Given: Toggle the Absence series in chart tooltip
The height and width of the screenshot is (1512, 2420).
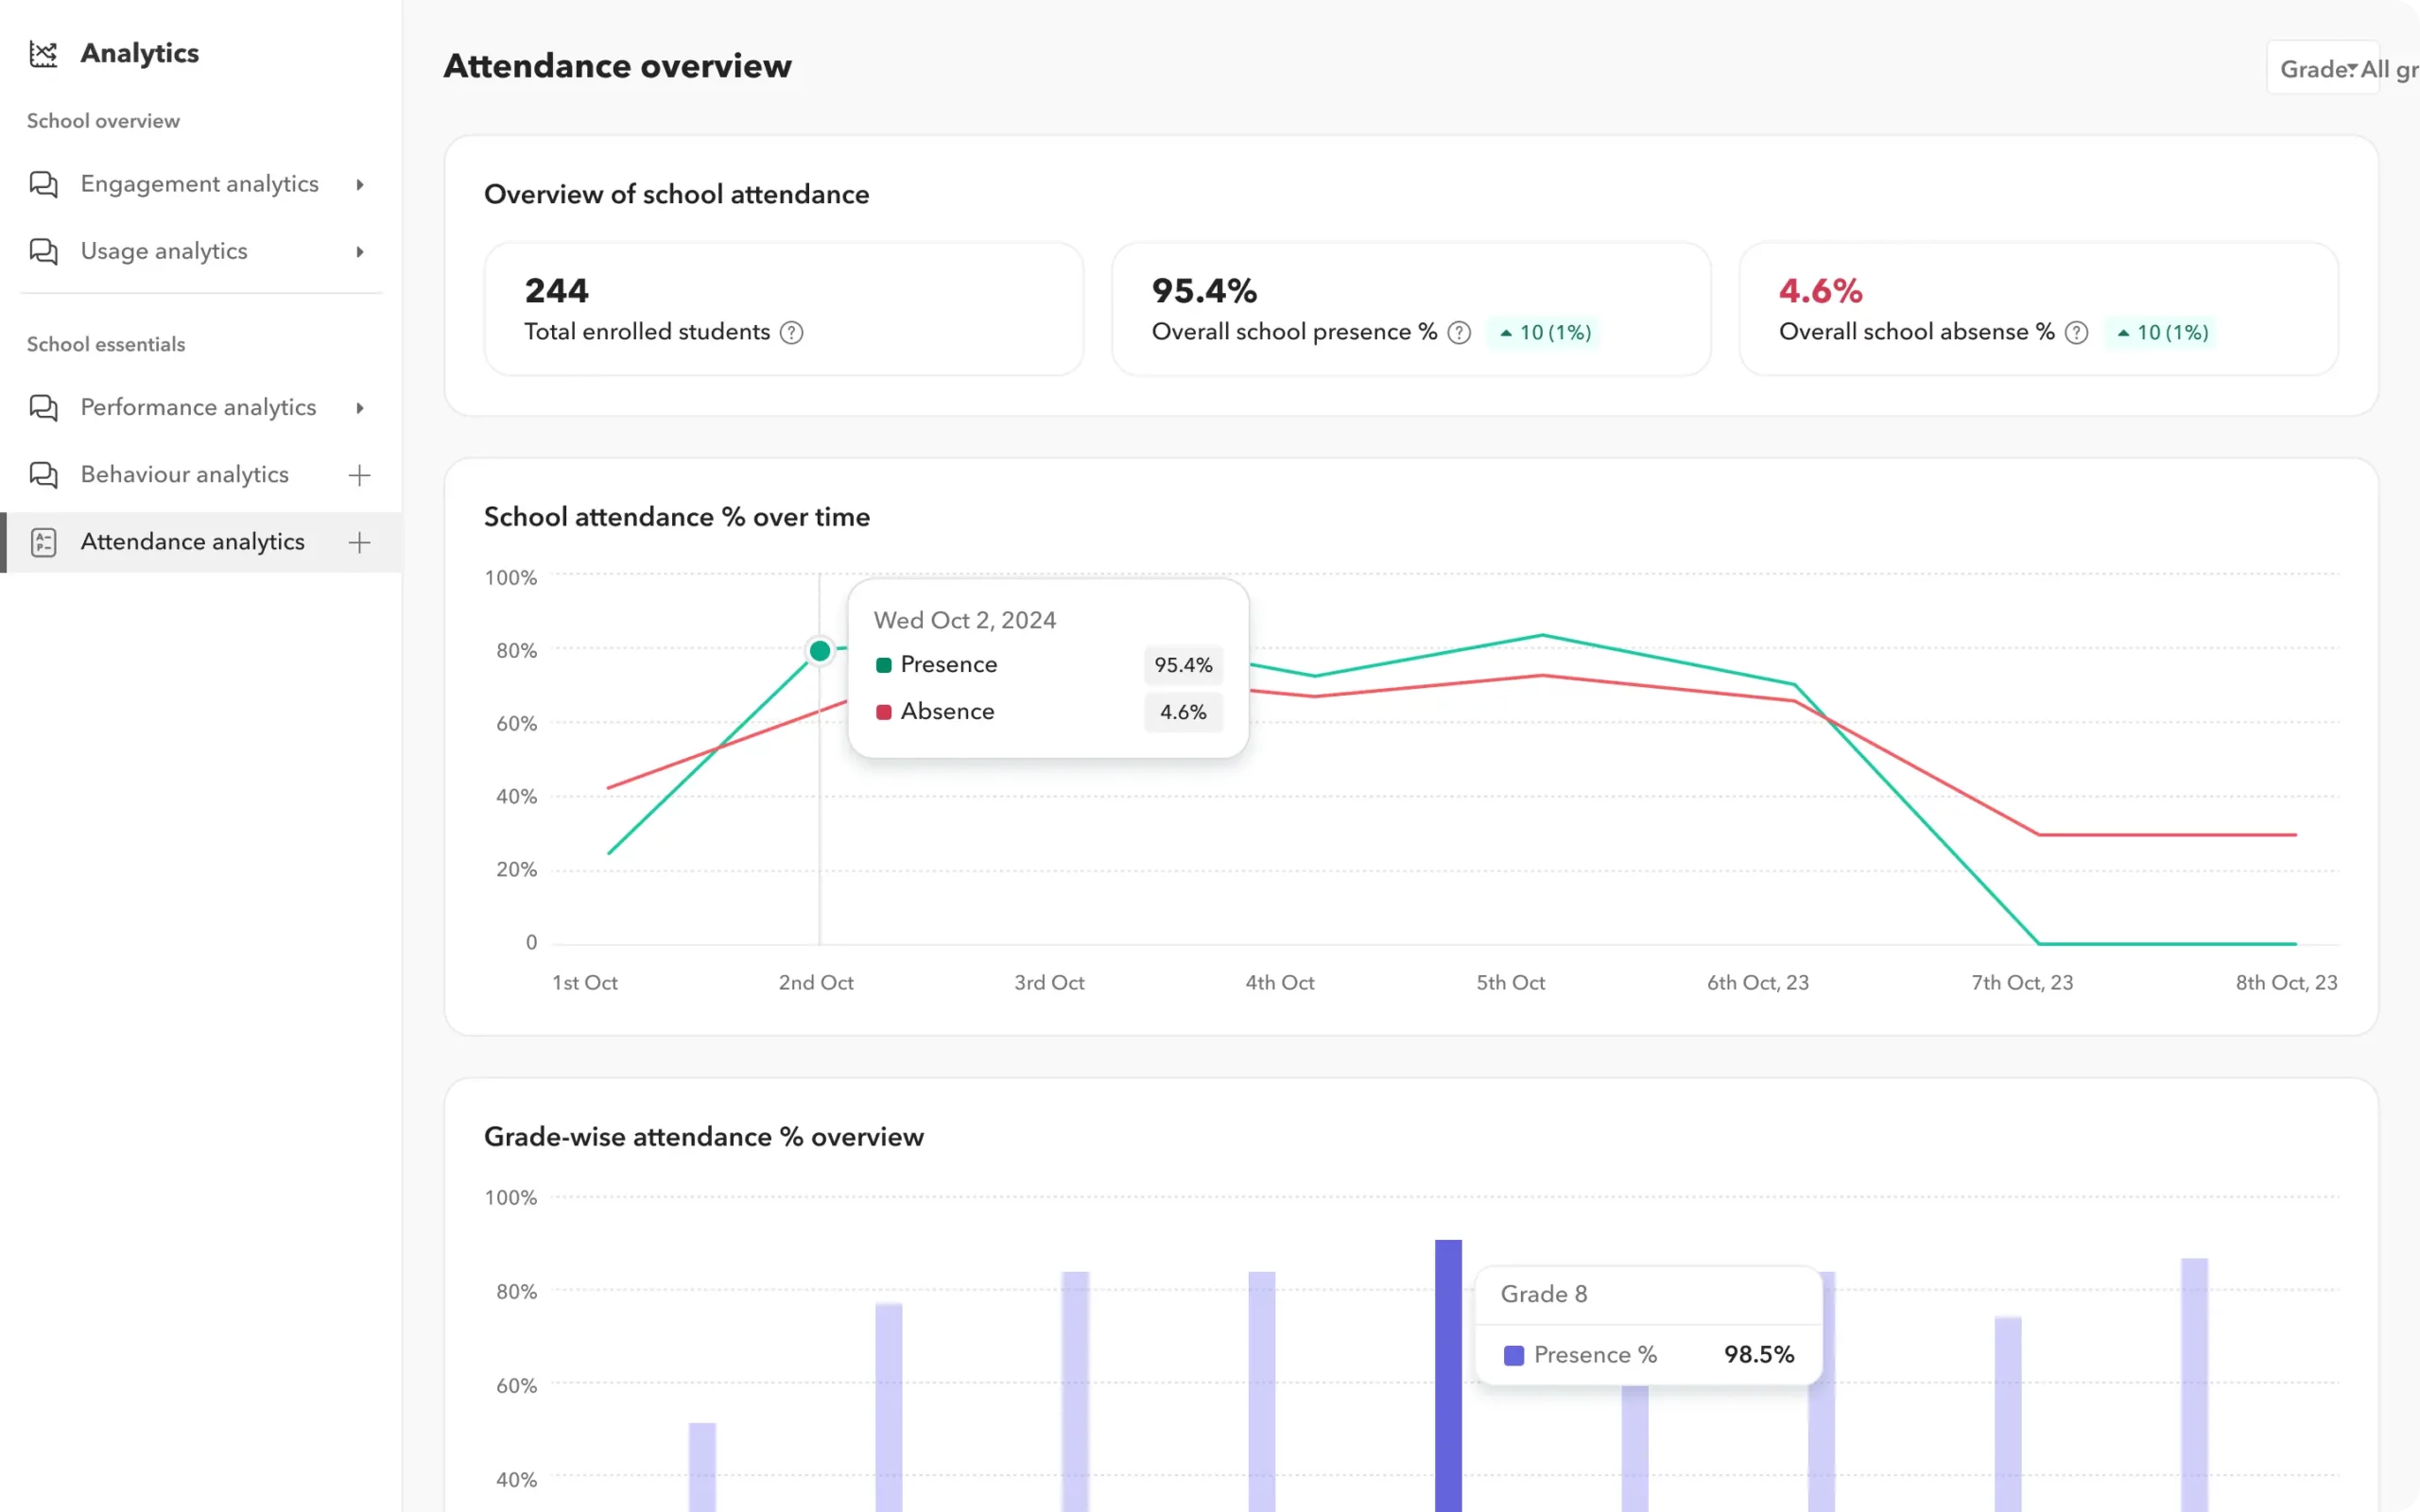Looking at the screenshot, I should click(947, 711).
